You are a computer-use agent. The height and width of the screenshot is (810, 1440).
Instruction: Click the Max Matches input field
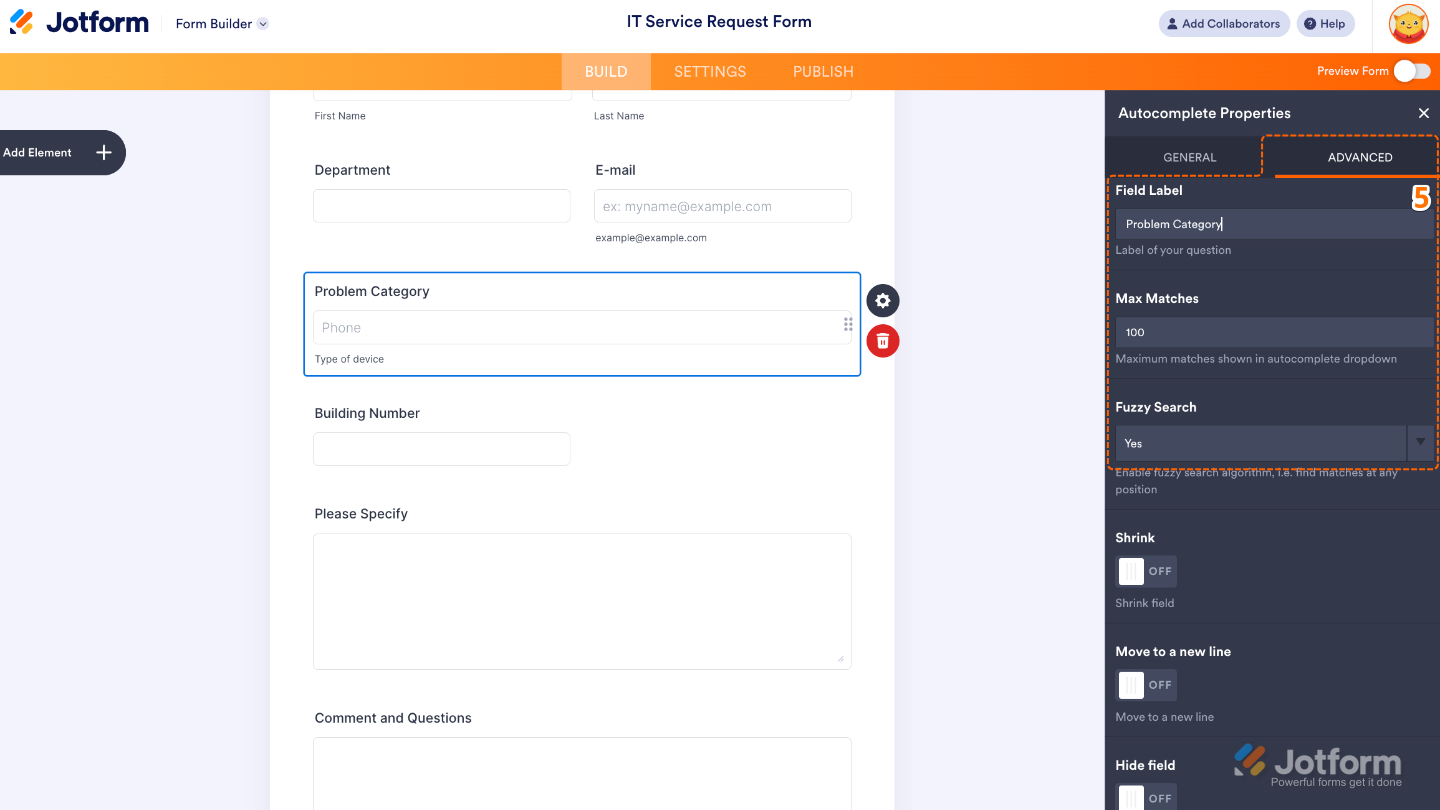1273,332
